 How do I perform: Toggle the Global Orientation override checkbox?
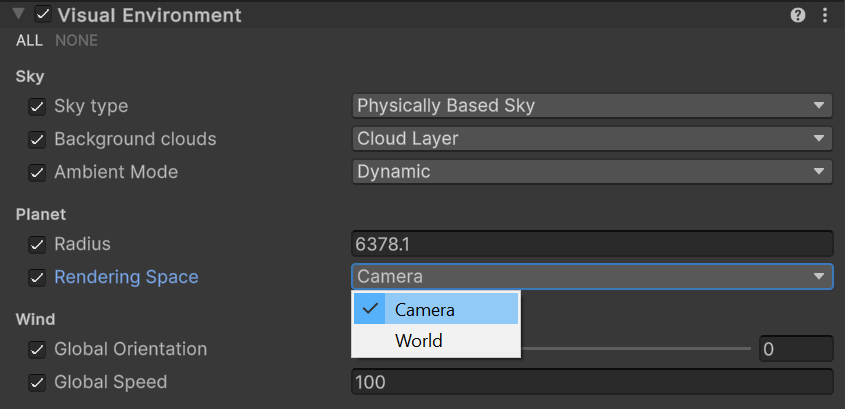(x=37, y=349)
